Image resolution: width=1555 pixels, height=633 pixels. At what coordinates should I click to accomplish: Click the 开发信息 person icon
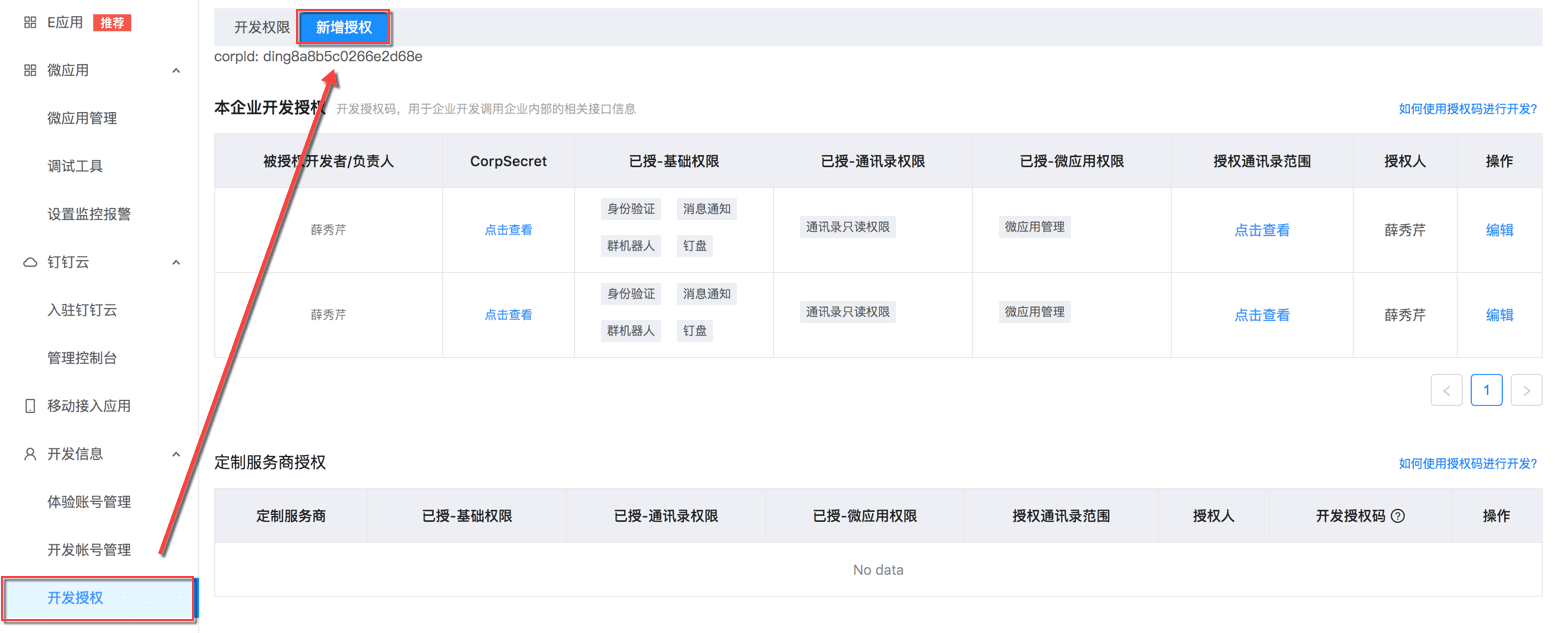coord(30,454)
